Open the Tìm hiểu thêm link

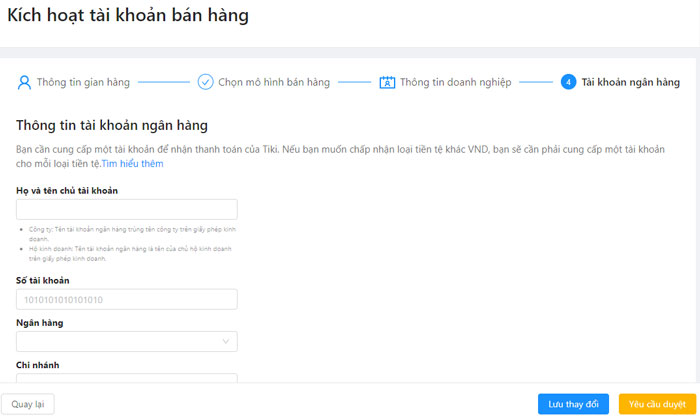(132, 163)
